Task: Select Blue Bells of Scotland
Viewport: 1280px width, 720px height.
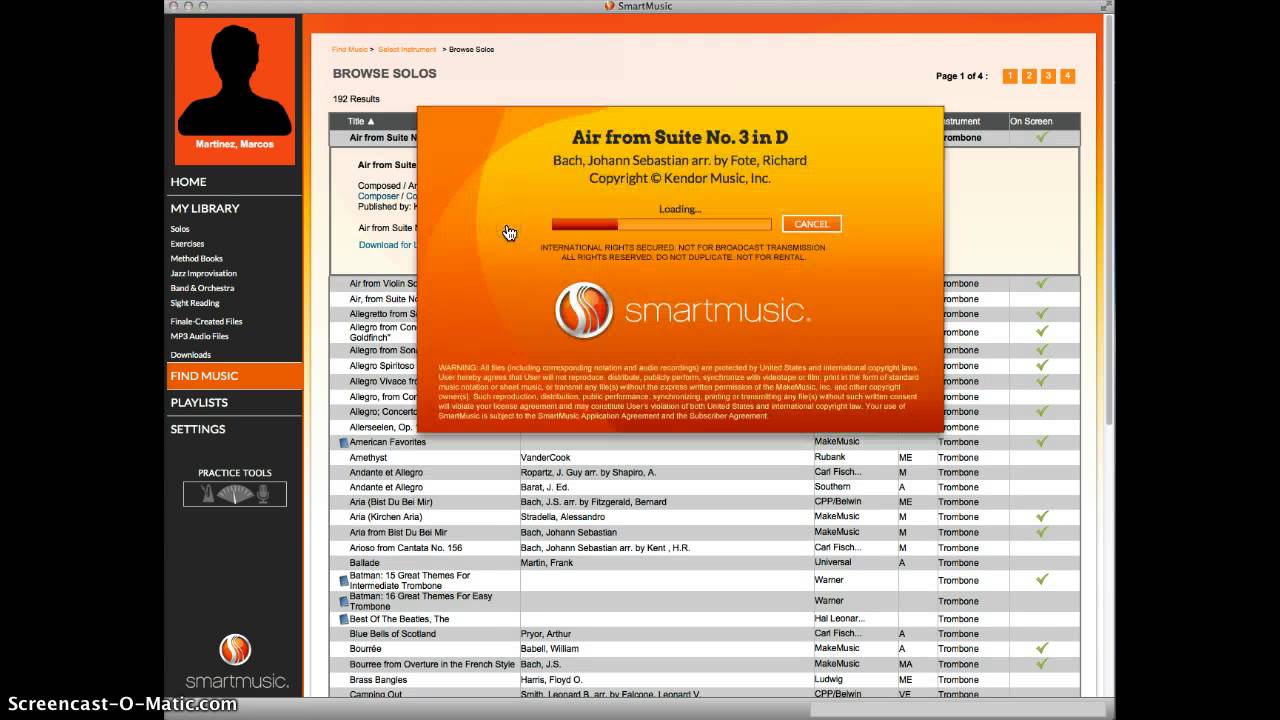Action: (x=392, y=634)
